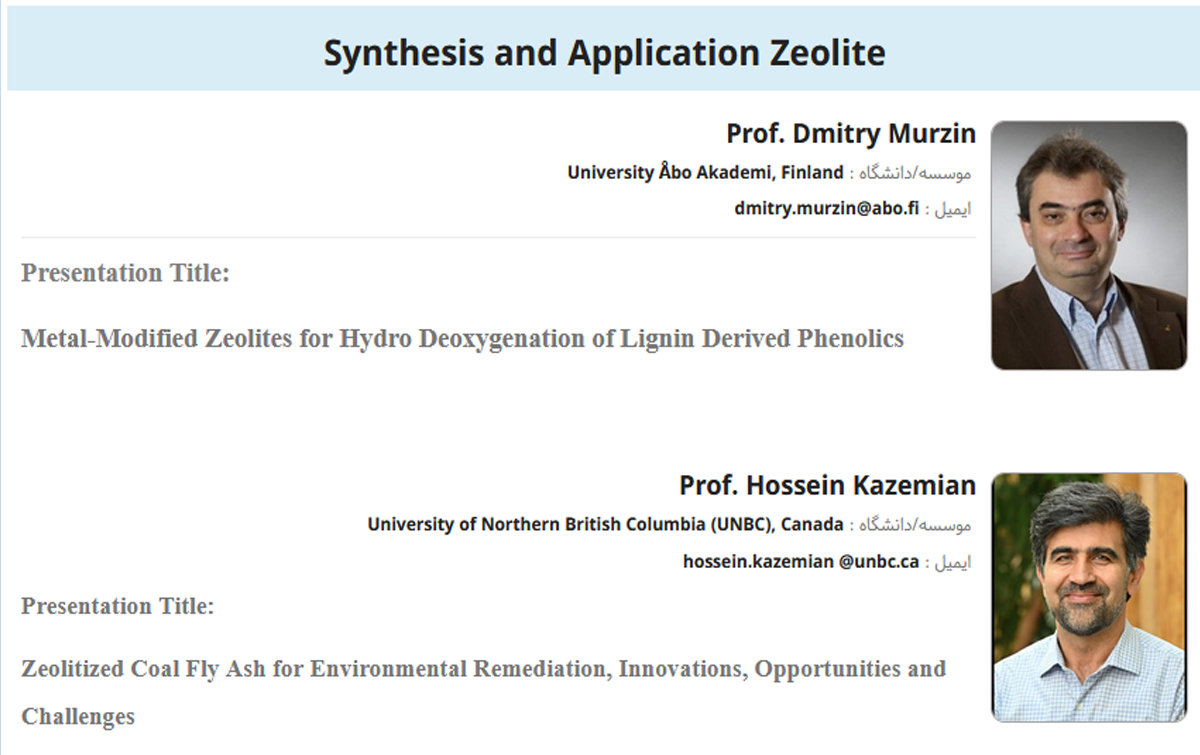
Task: Open Prof. Hossein Kazemian's name heading
Action: [827, 486]
